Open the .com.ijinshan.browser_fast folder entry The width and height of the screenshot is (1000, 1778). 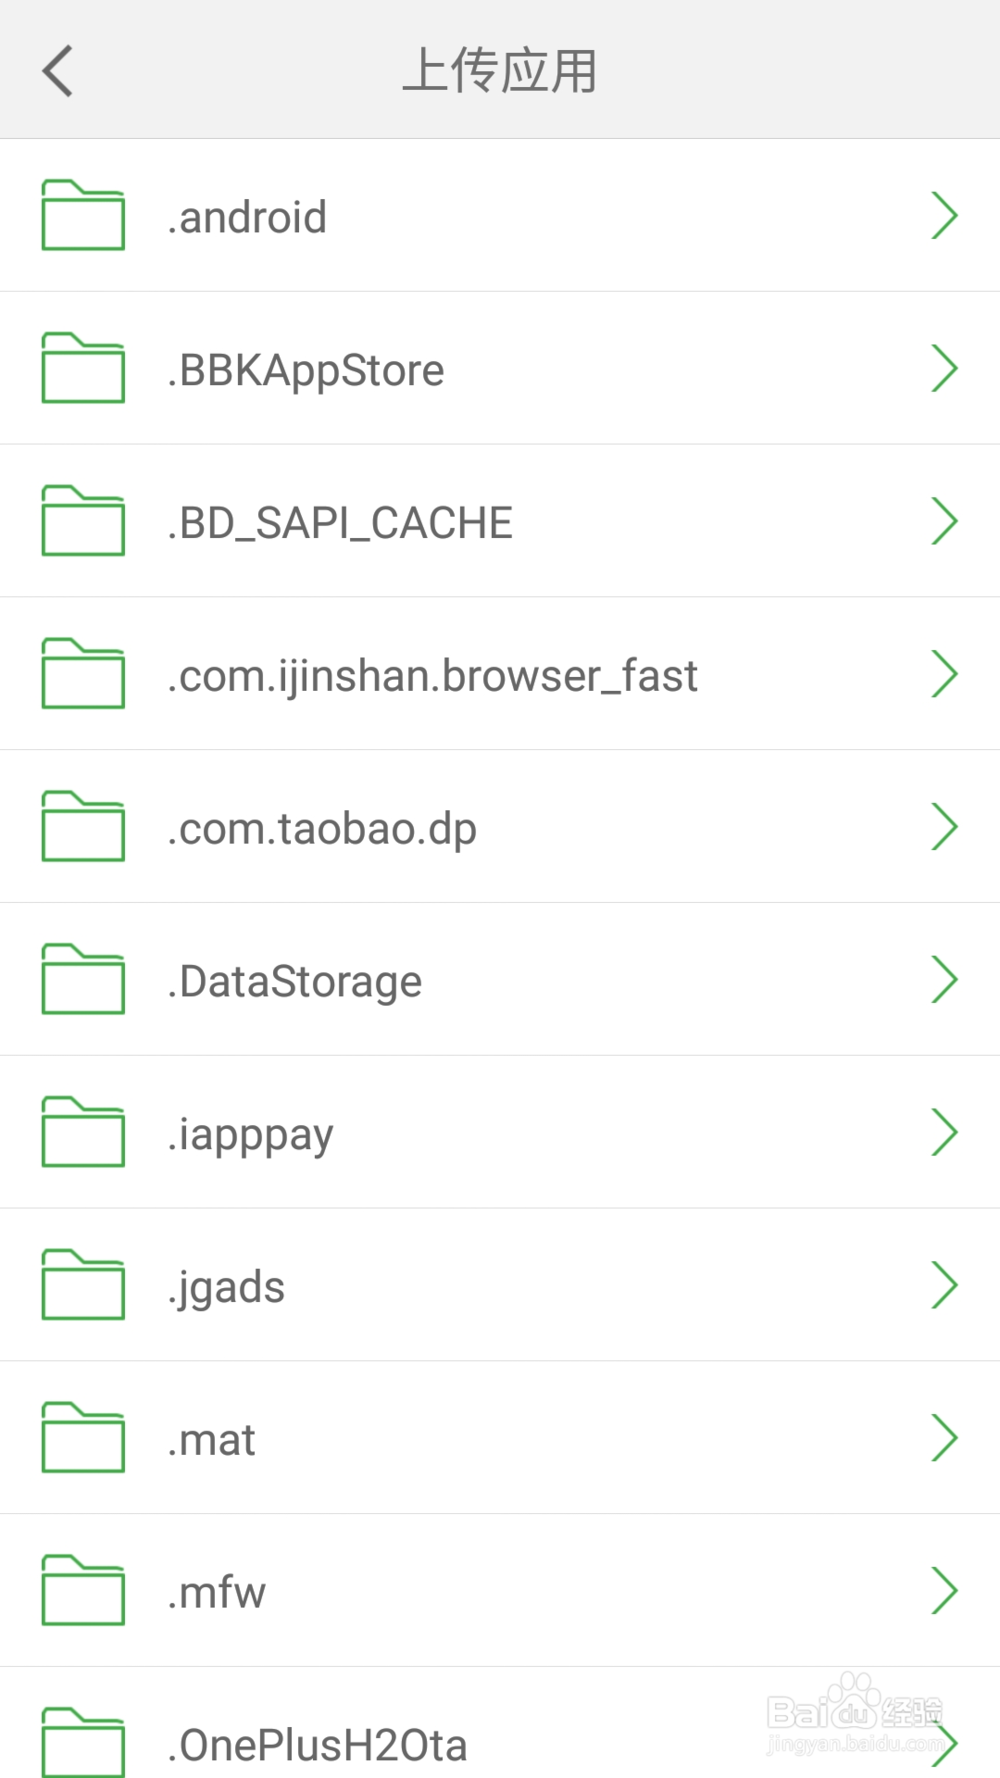[x=432, y=676]
